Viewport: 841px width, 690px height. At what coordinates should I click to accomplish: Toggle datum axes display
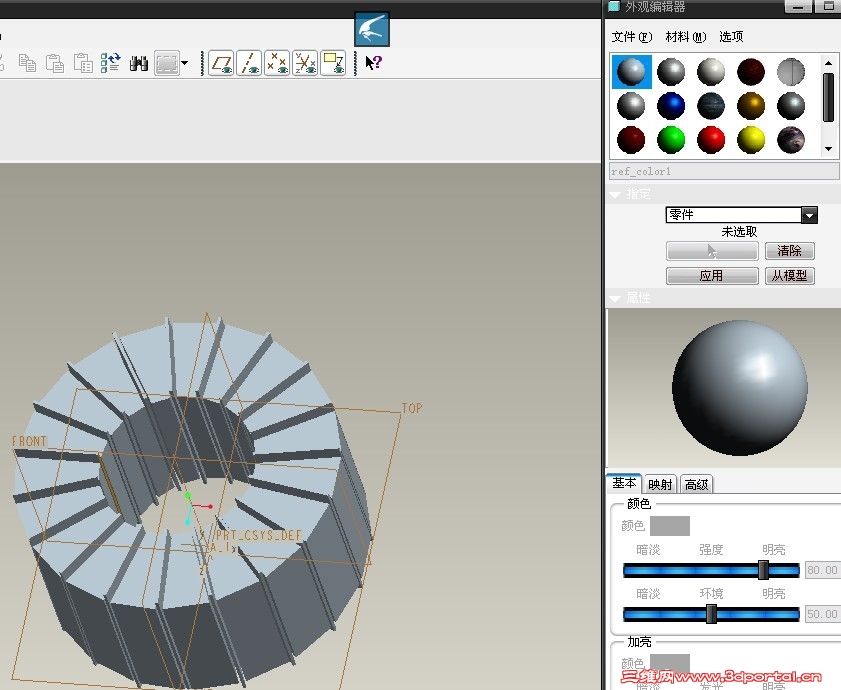pyautogui.click(x=249, y=63)
